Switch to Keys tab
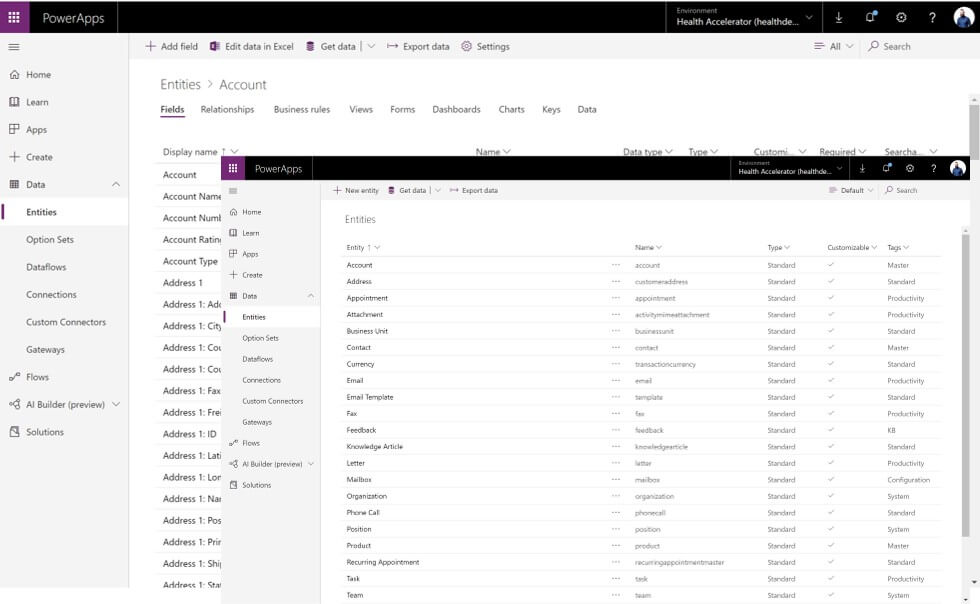This screenshot has width=980, height=604. pos(551,109)
